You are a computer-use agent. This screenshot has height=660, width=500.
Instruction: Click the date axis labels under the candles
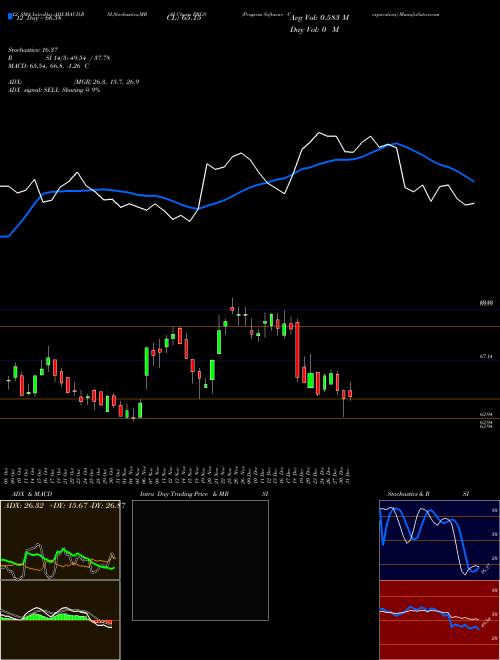[177, 475]
